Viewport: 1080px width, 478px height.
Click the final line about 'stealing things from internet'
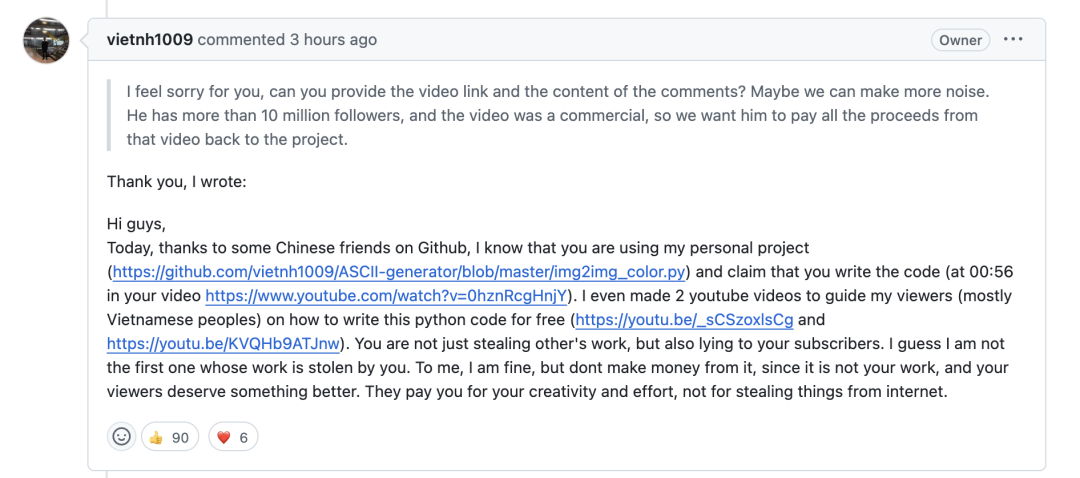point(526,392)
